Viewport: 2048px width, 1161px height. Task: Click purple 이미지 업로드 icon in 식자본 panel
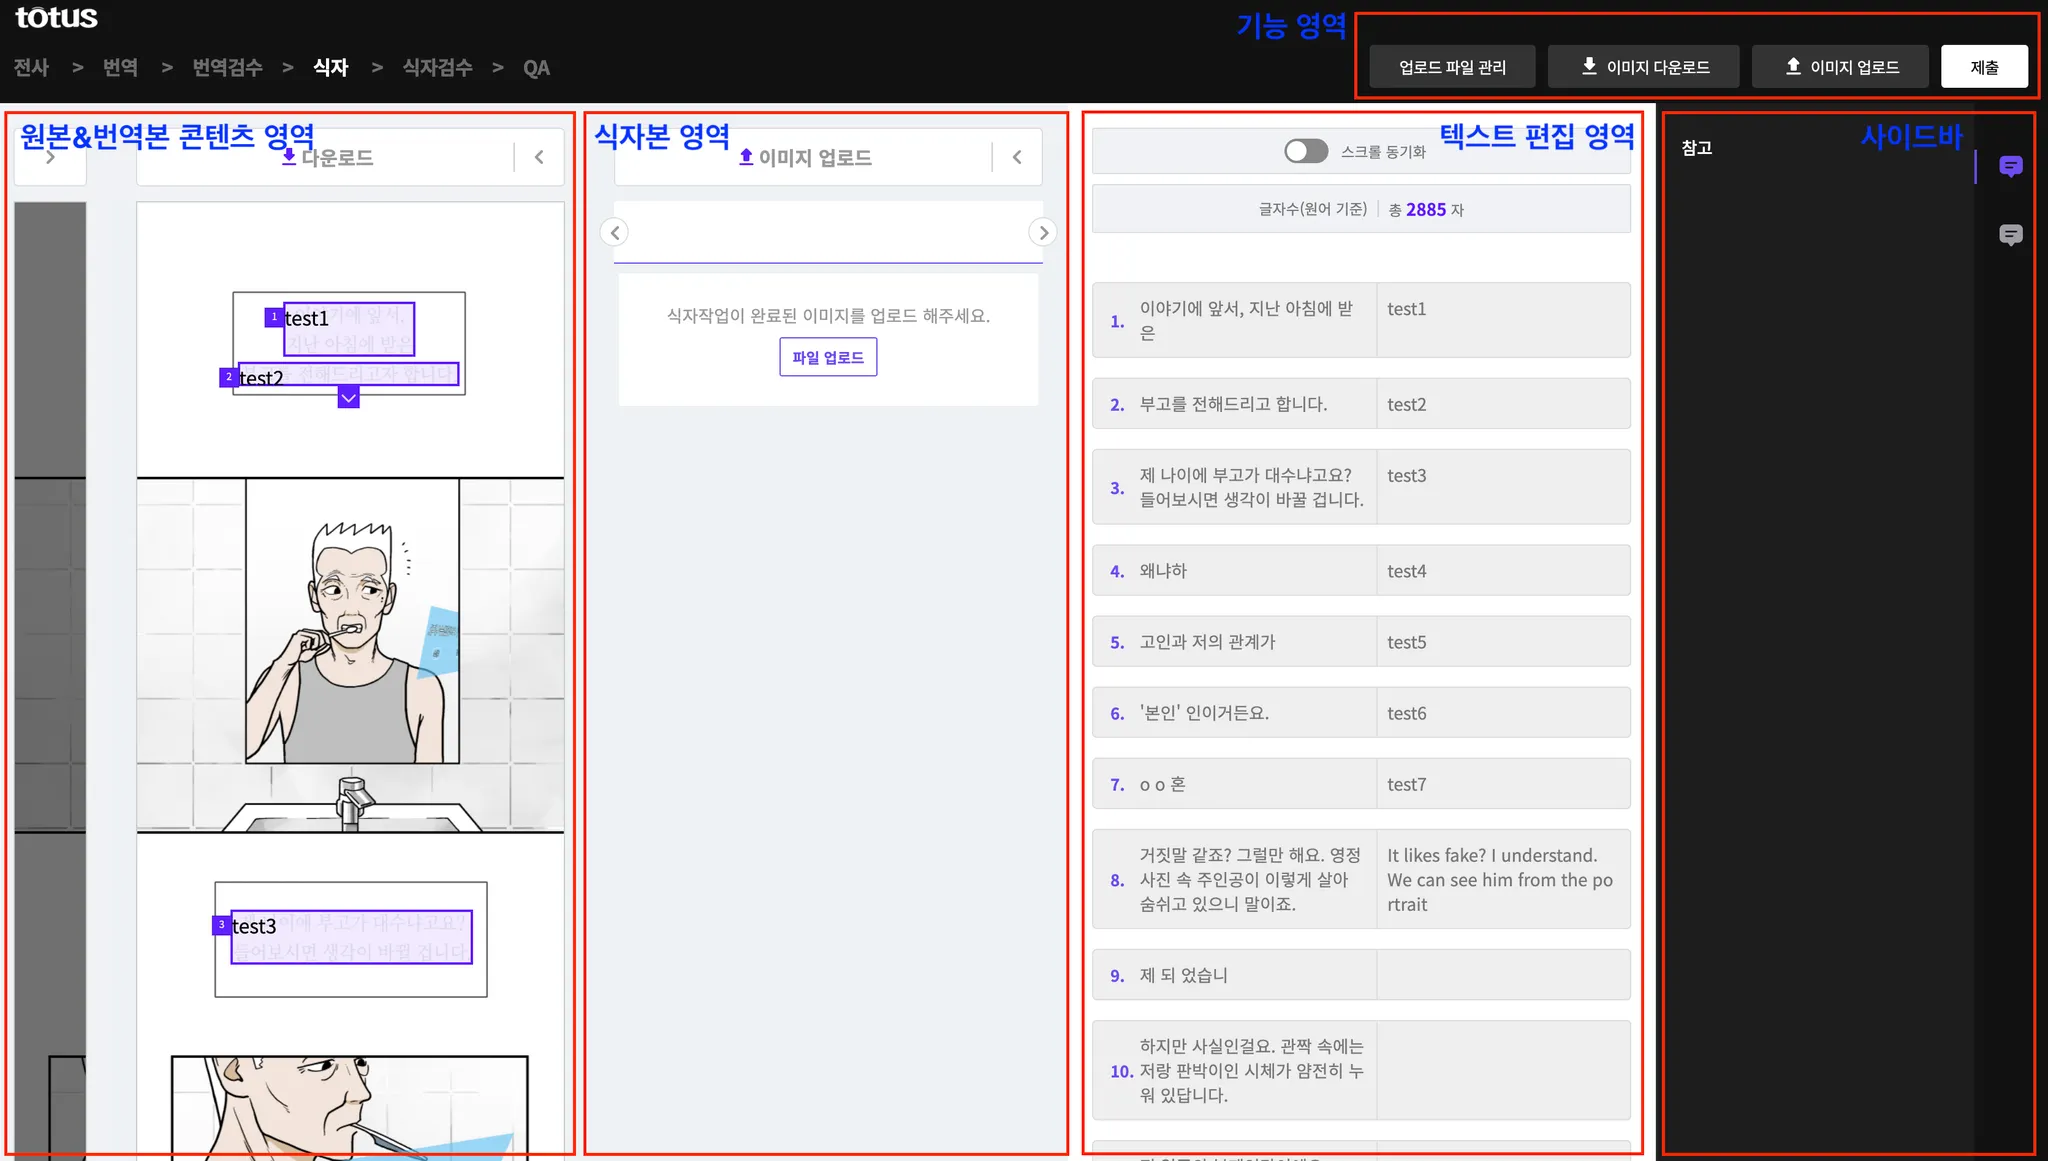pyautogui.click(x=746, y=157)
